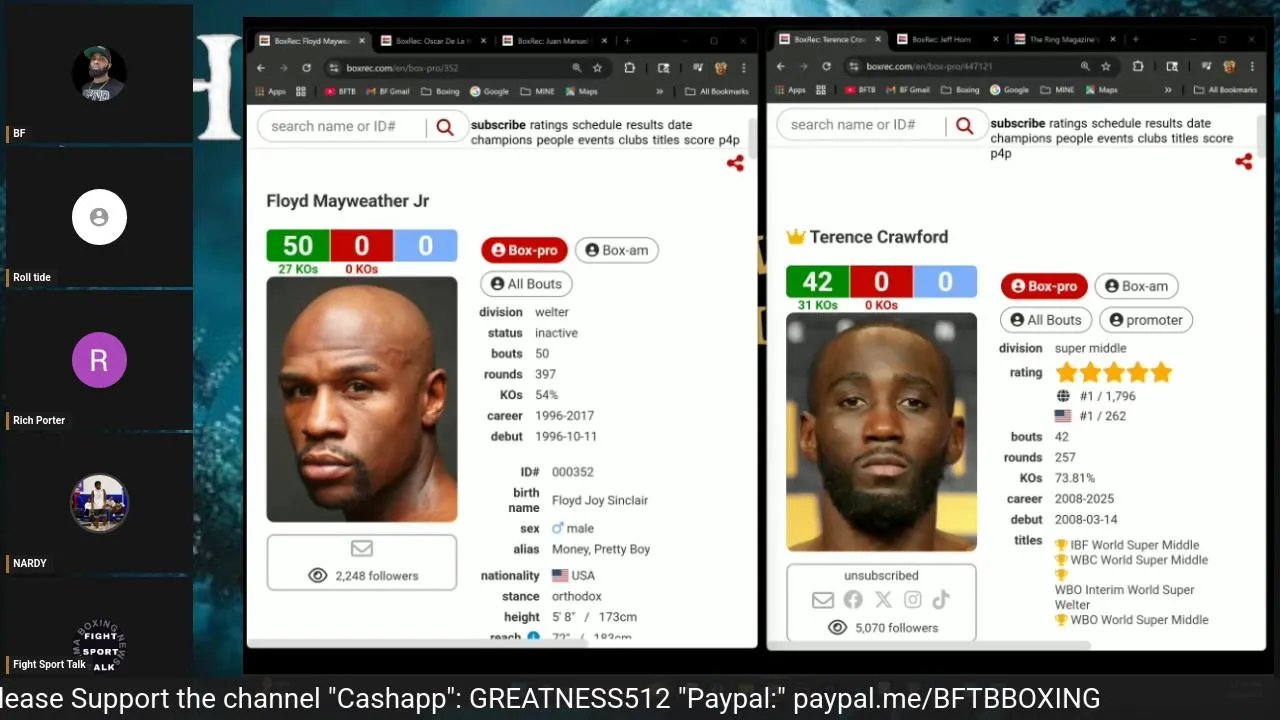Click the search magnifier in the Mayweather window

point(445,127)
